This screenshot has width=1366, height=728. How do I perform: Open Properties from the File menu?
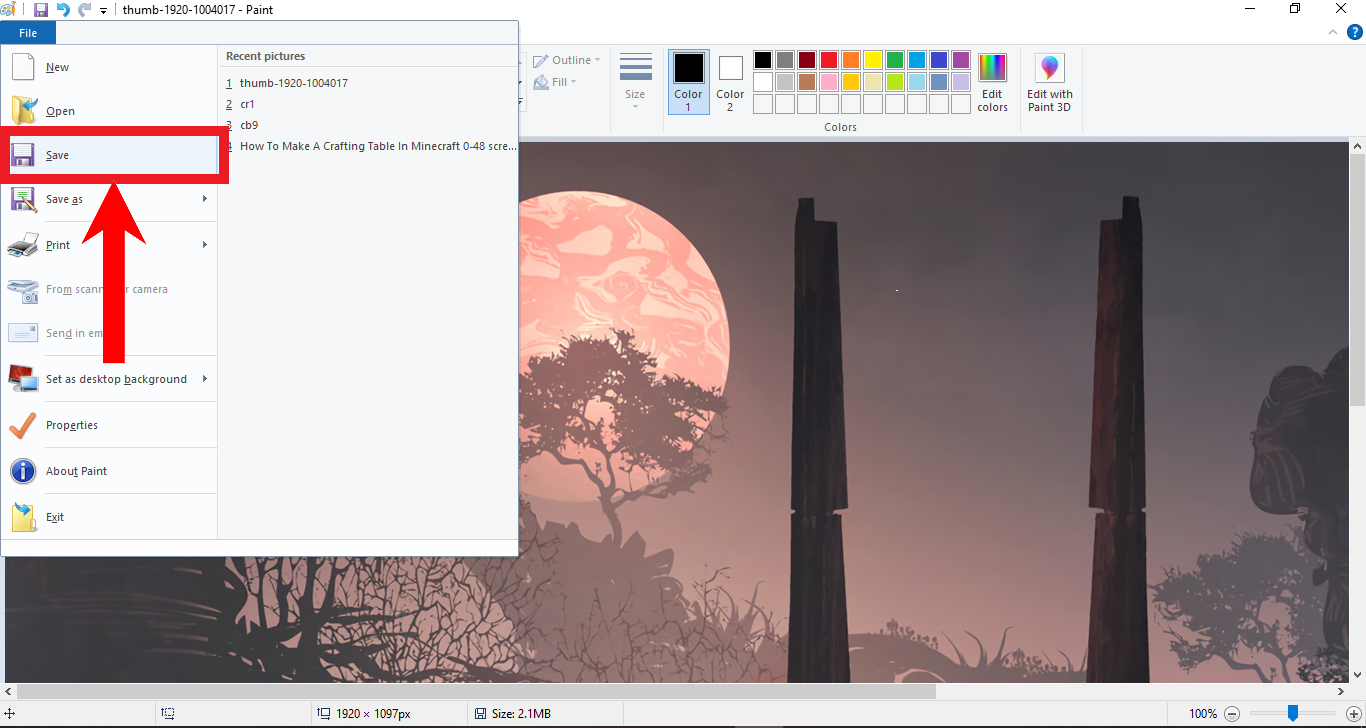110,425
